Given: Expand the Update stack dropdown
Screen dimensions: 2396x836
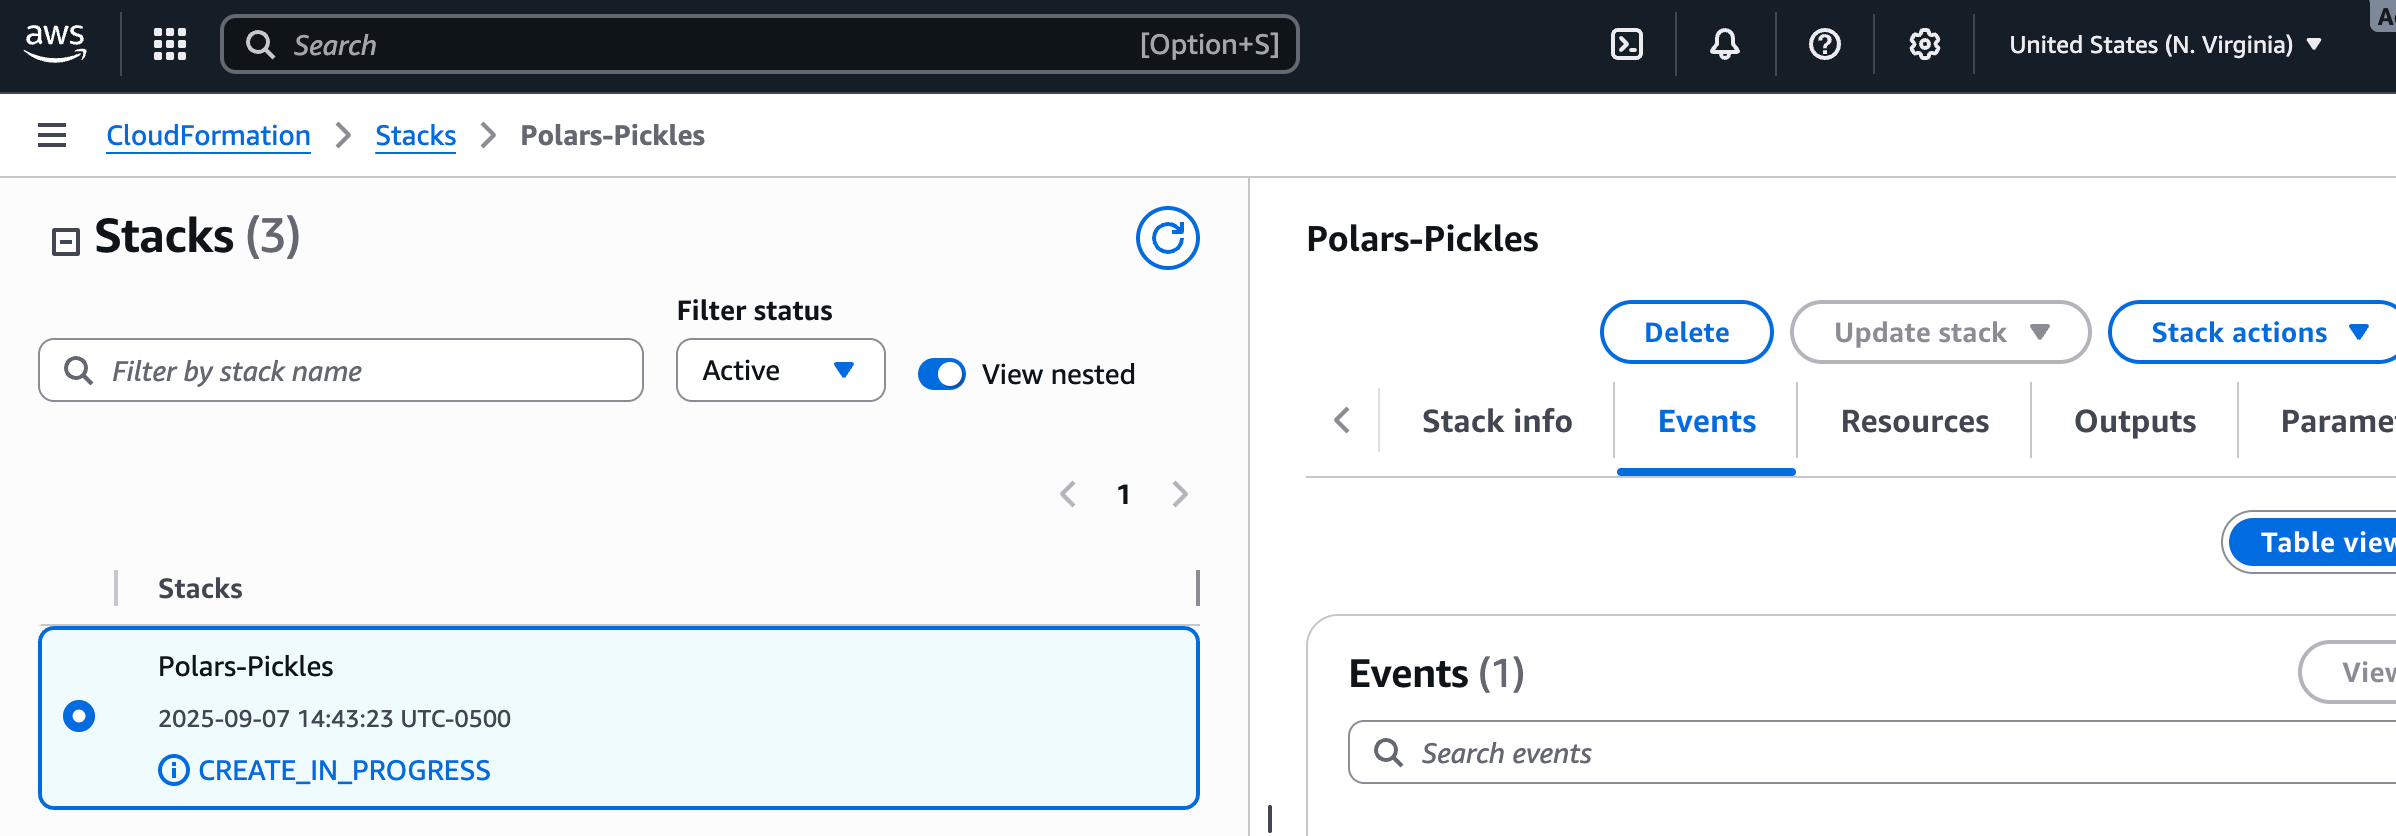Looking at the screenshot, I should 1940,332.
